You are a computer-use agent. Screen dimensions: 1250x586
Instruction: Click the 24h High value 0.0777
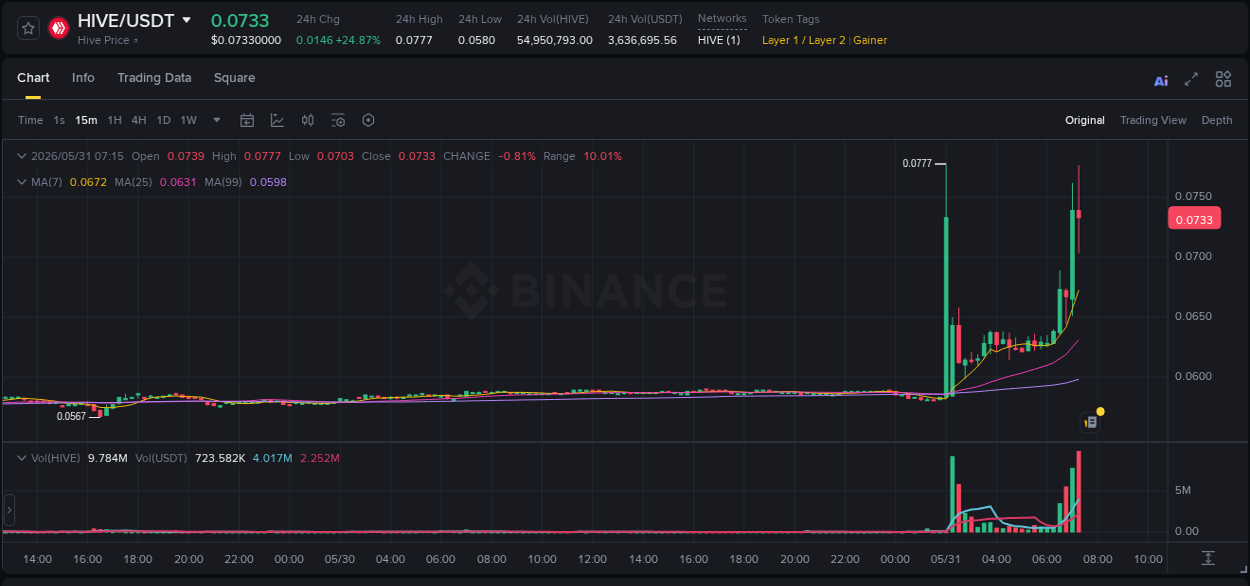click(414, 40)
